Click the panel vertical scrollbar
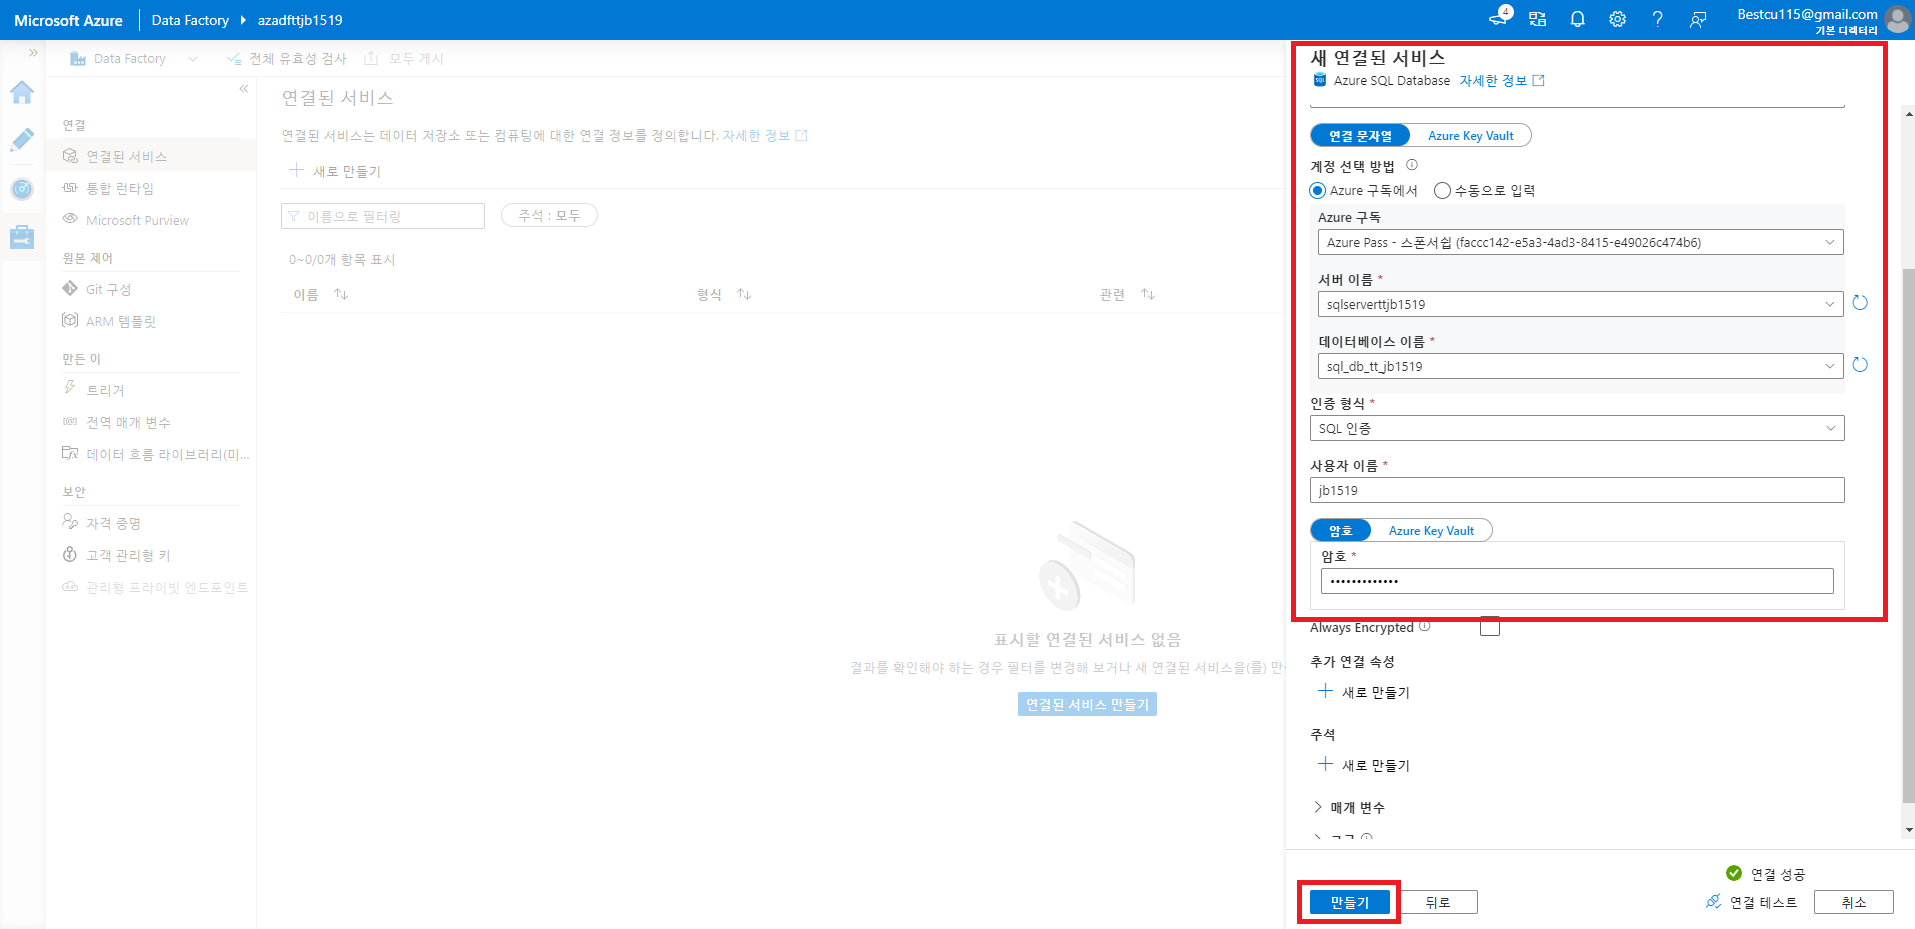The image size is (1915, 929). click(1908, 536)
